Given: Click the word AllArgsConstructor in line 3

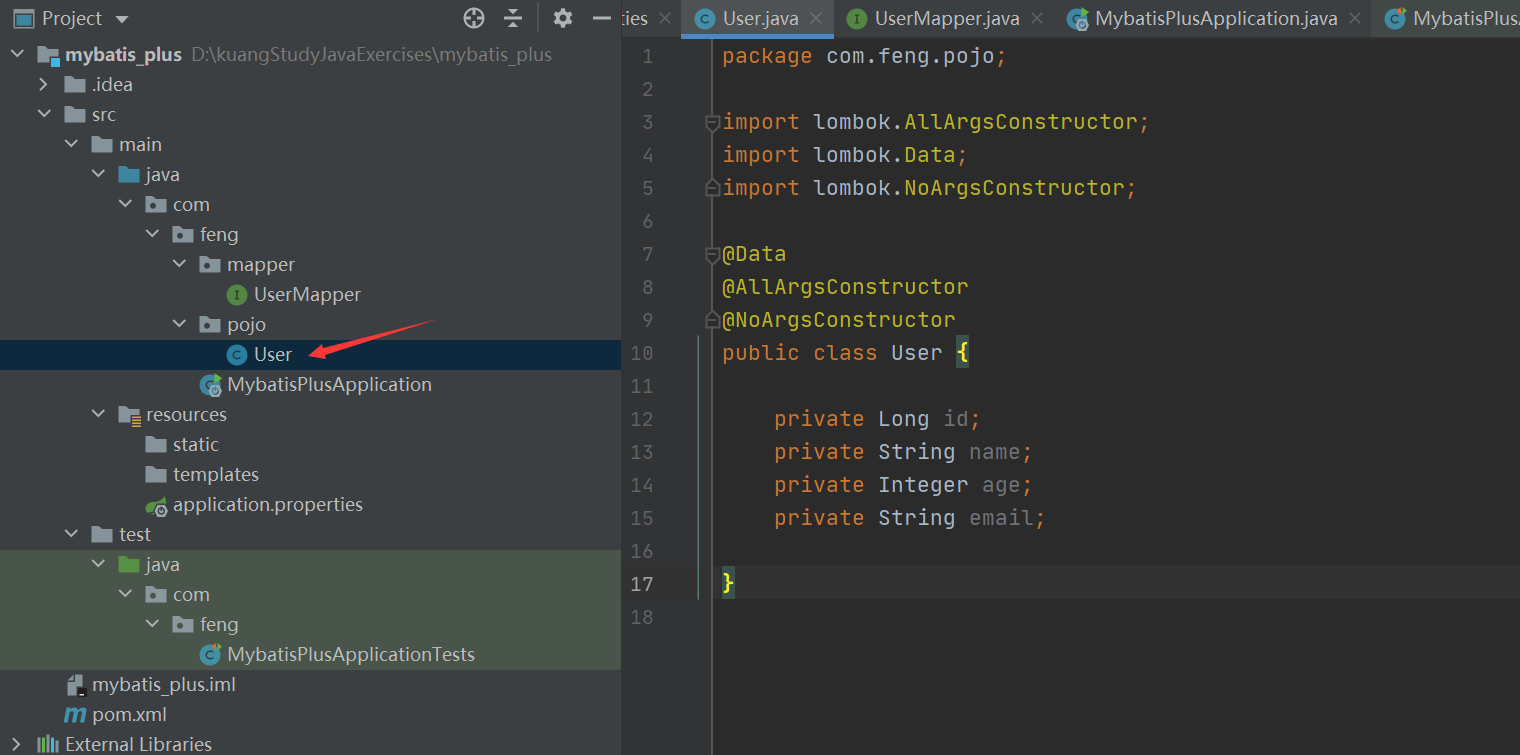Looking at the screenshot, I should (1021, 122).
